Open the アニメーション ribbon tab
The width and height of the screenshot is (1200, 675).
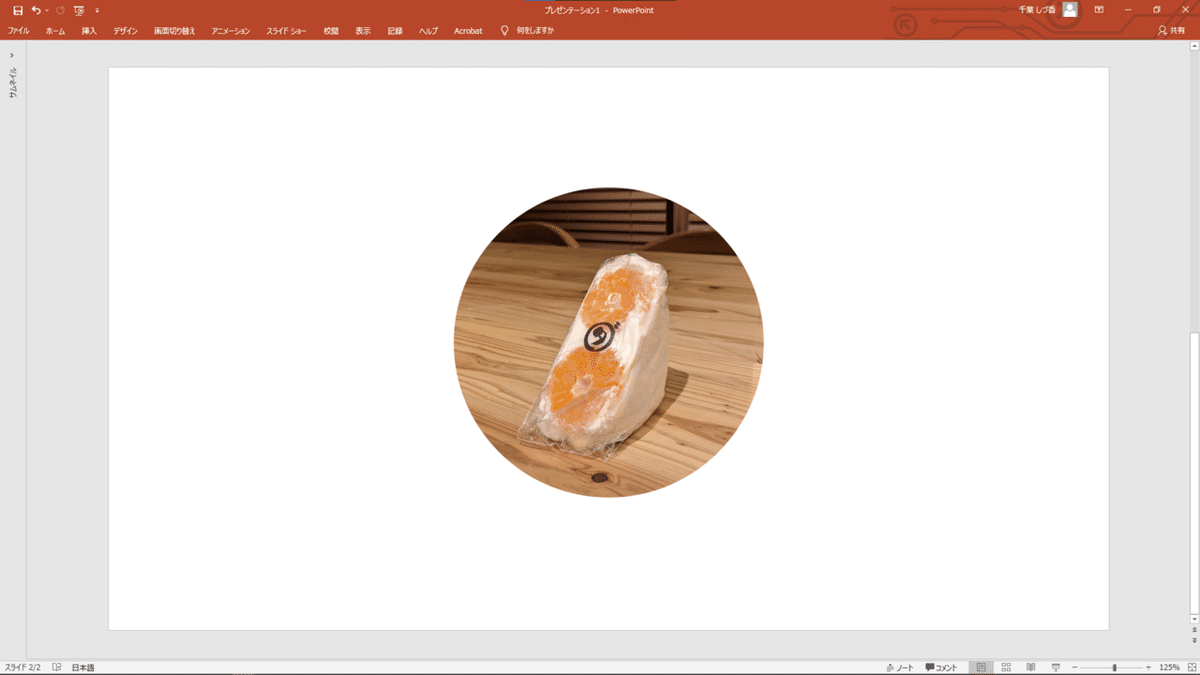(231, 31)
